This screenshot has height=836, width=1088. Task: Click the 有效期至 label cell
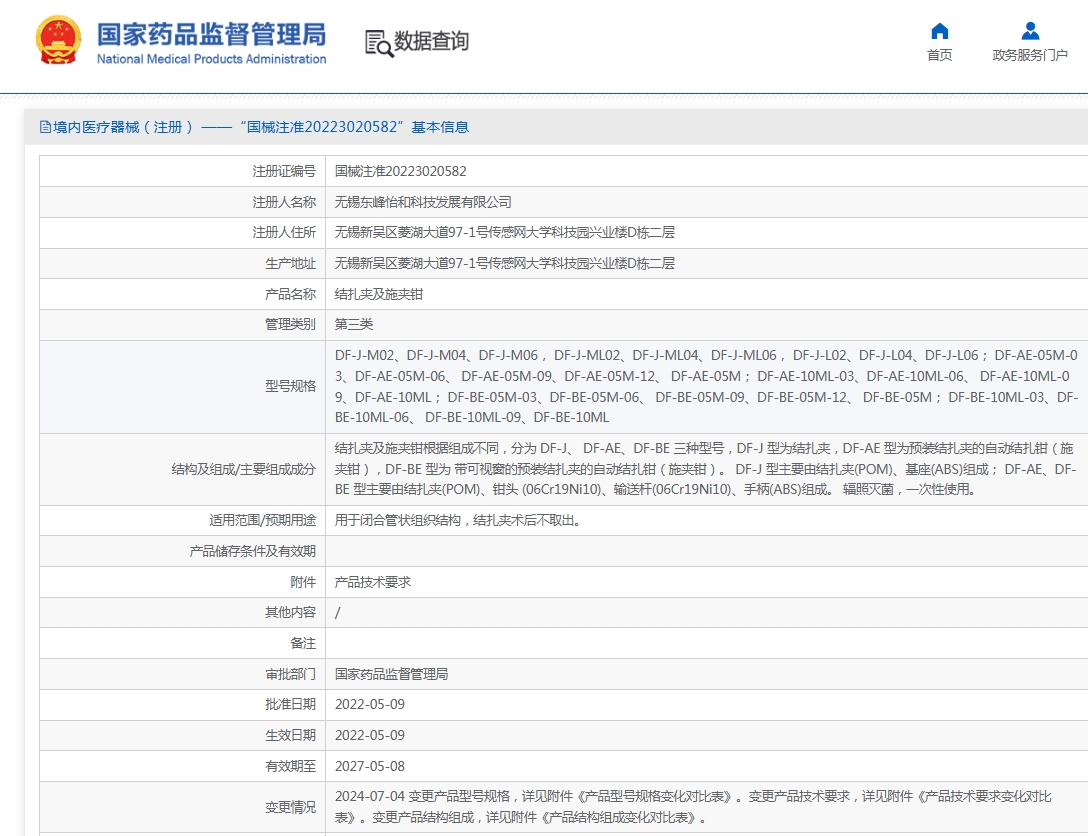pyautogui.click(x=182, y=766)
